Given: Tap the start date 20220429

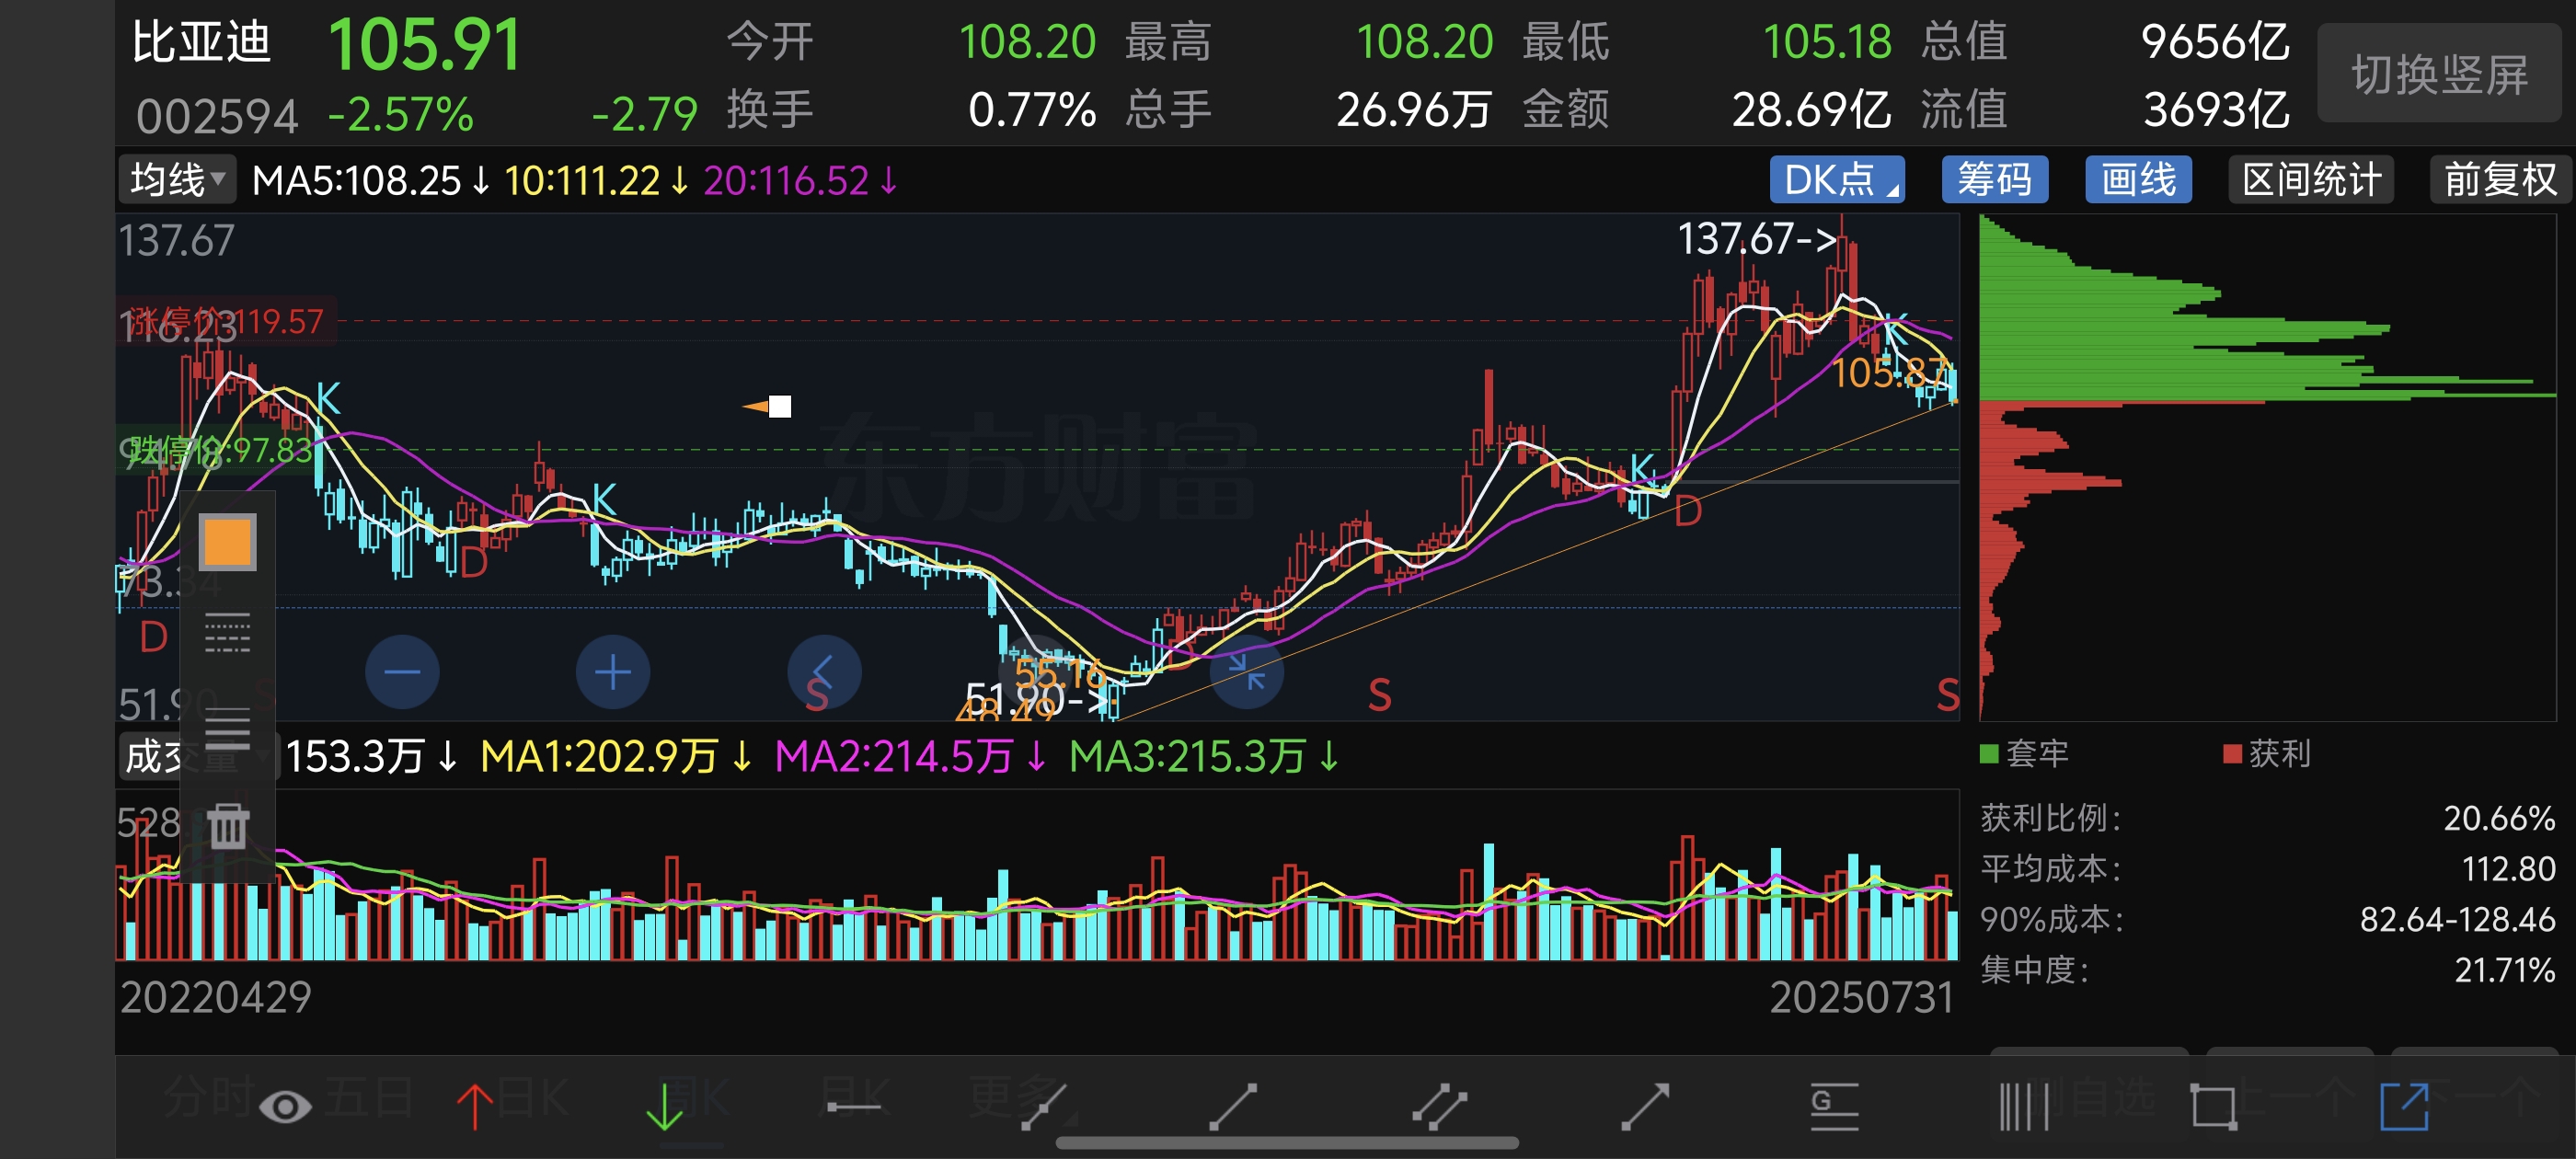Looking at the screenshot, I should coord(216,997).
